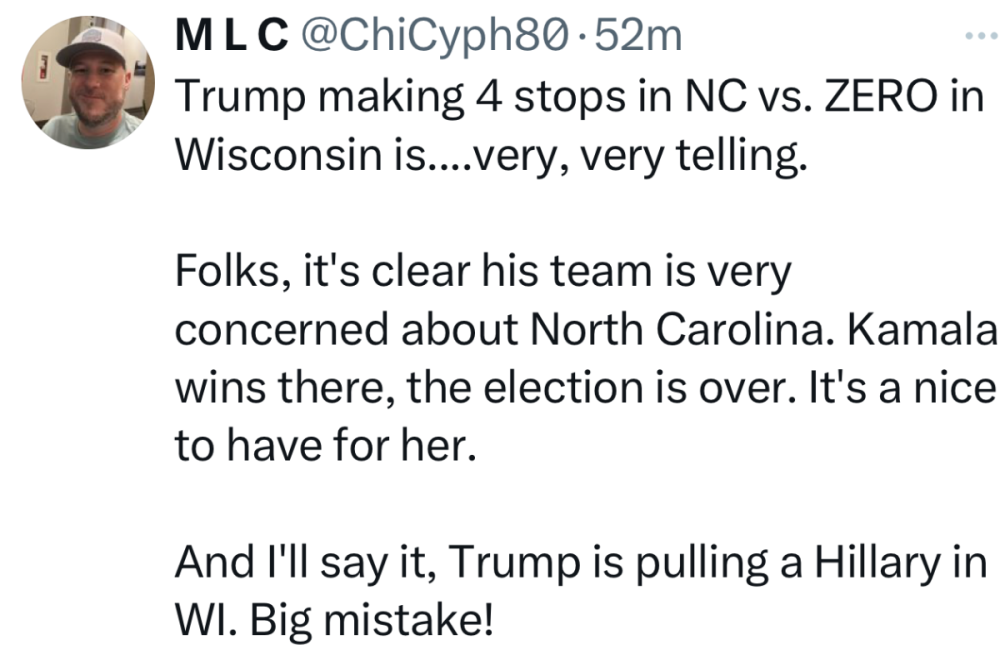
Task: Open the M L C display name
Action: (x=227, y=38)
